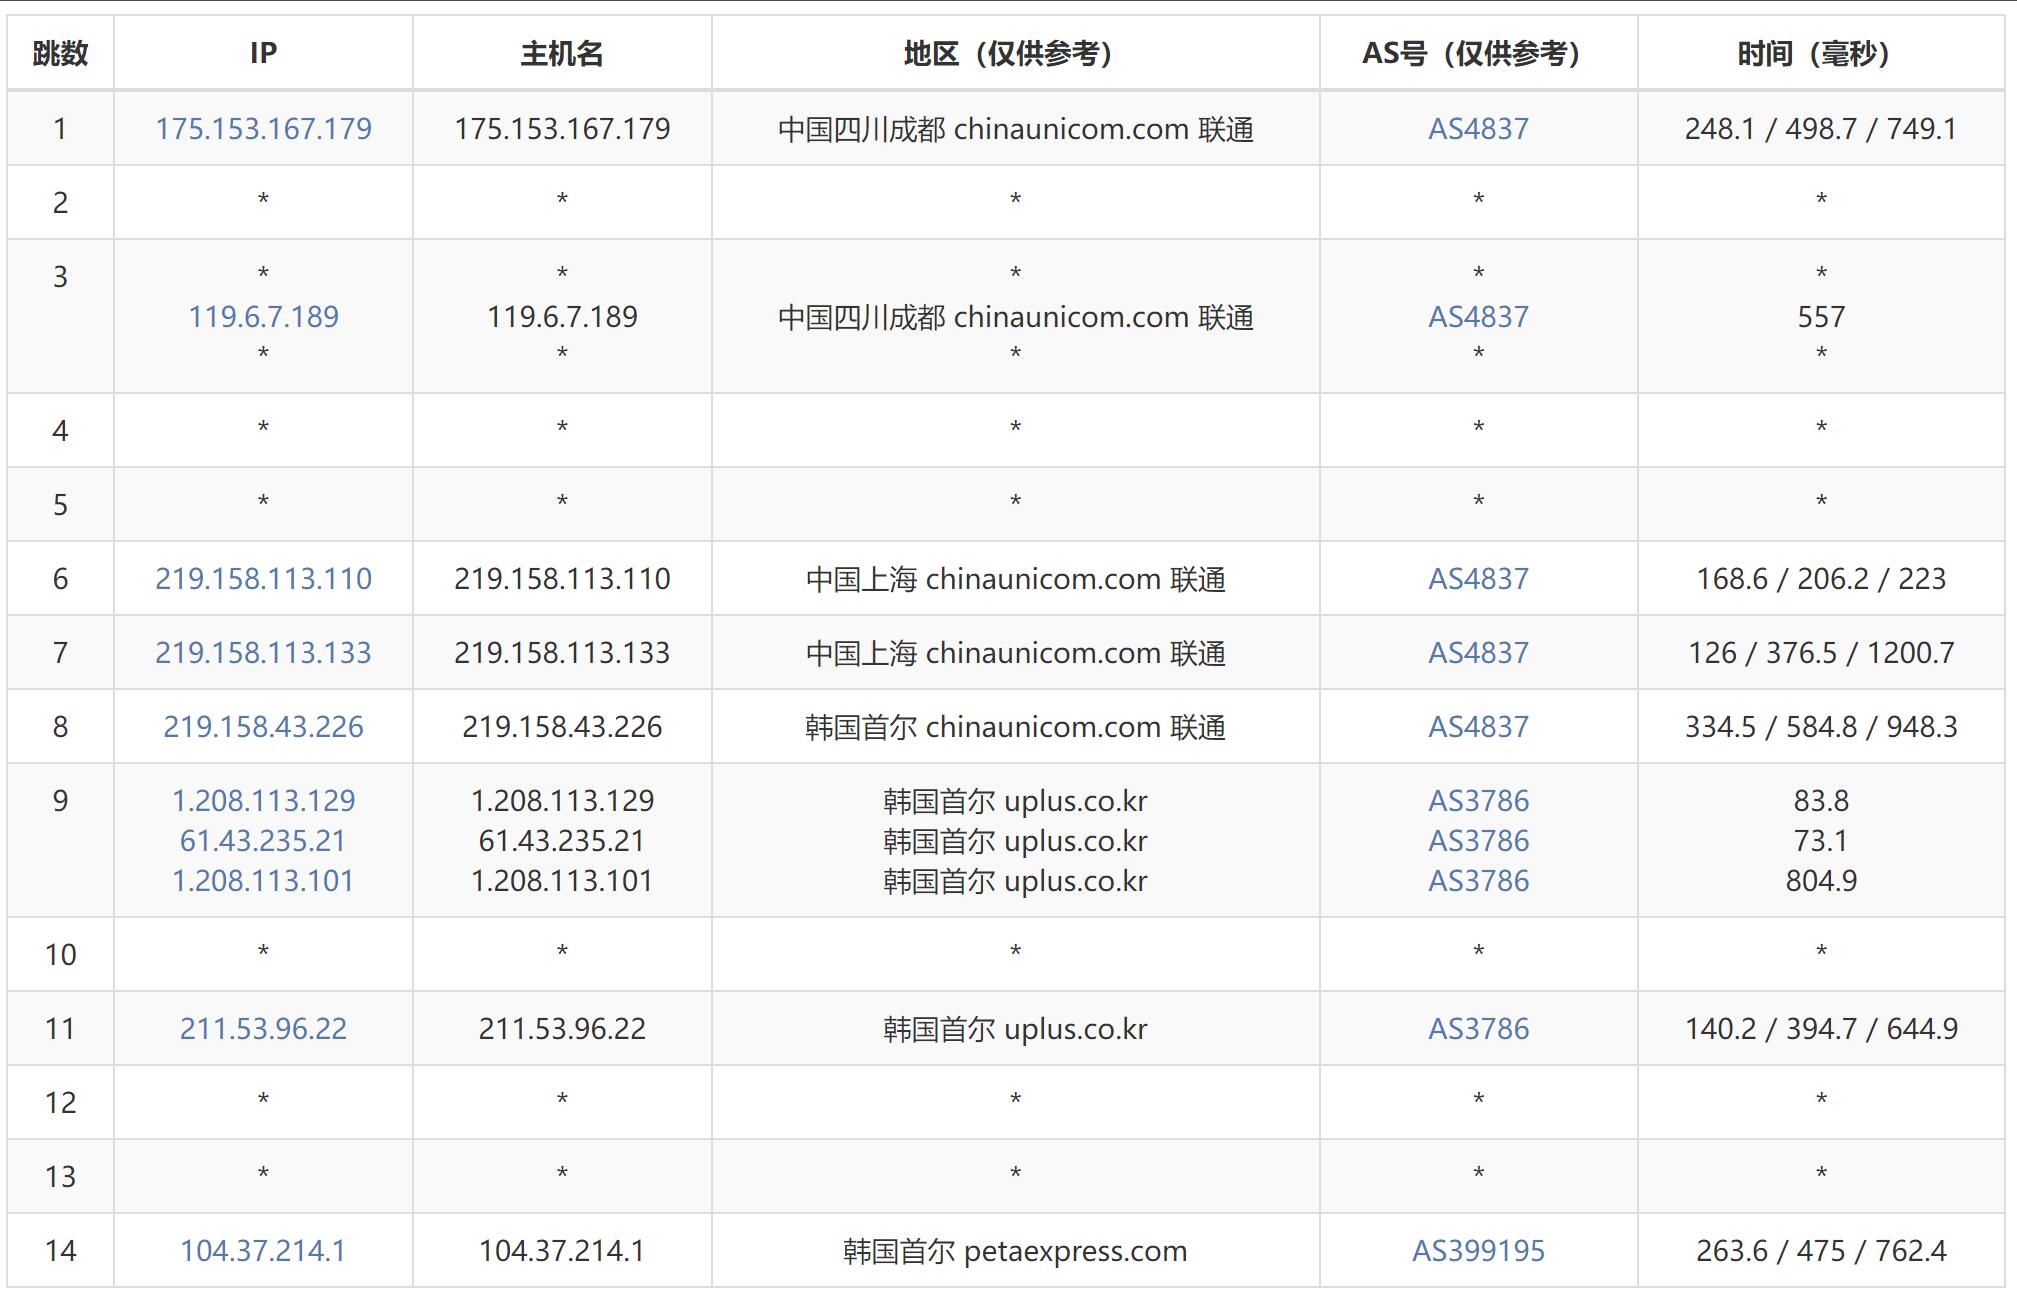Screen dimensions: 2017x1292
Task: Open IP link 219.158.113.110
Action: point(263,579)
